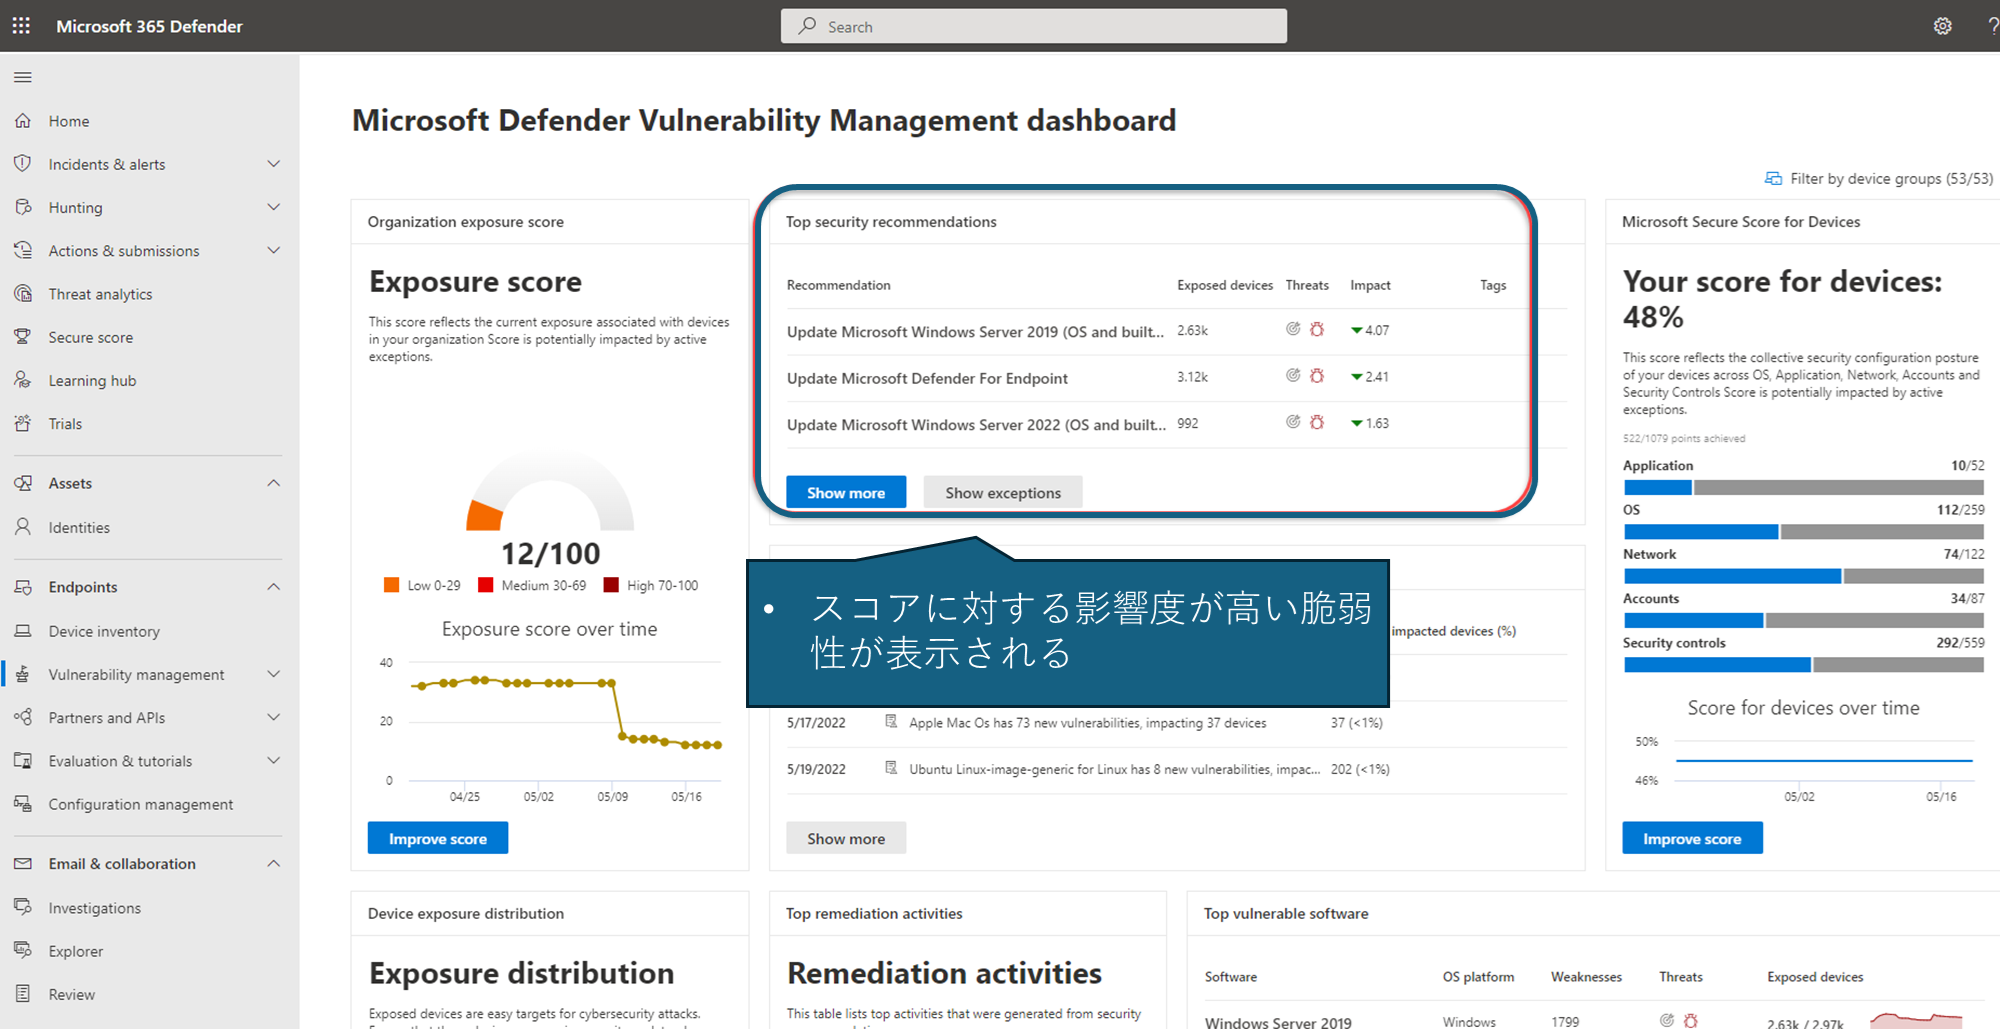Open the app launcher waffle icon
This screenshot has height=1029, width=2000.
[21, 26]
